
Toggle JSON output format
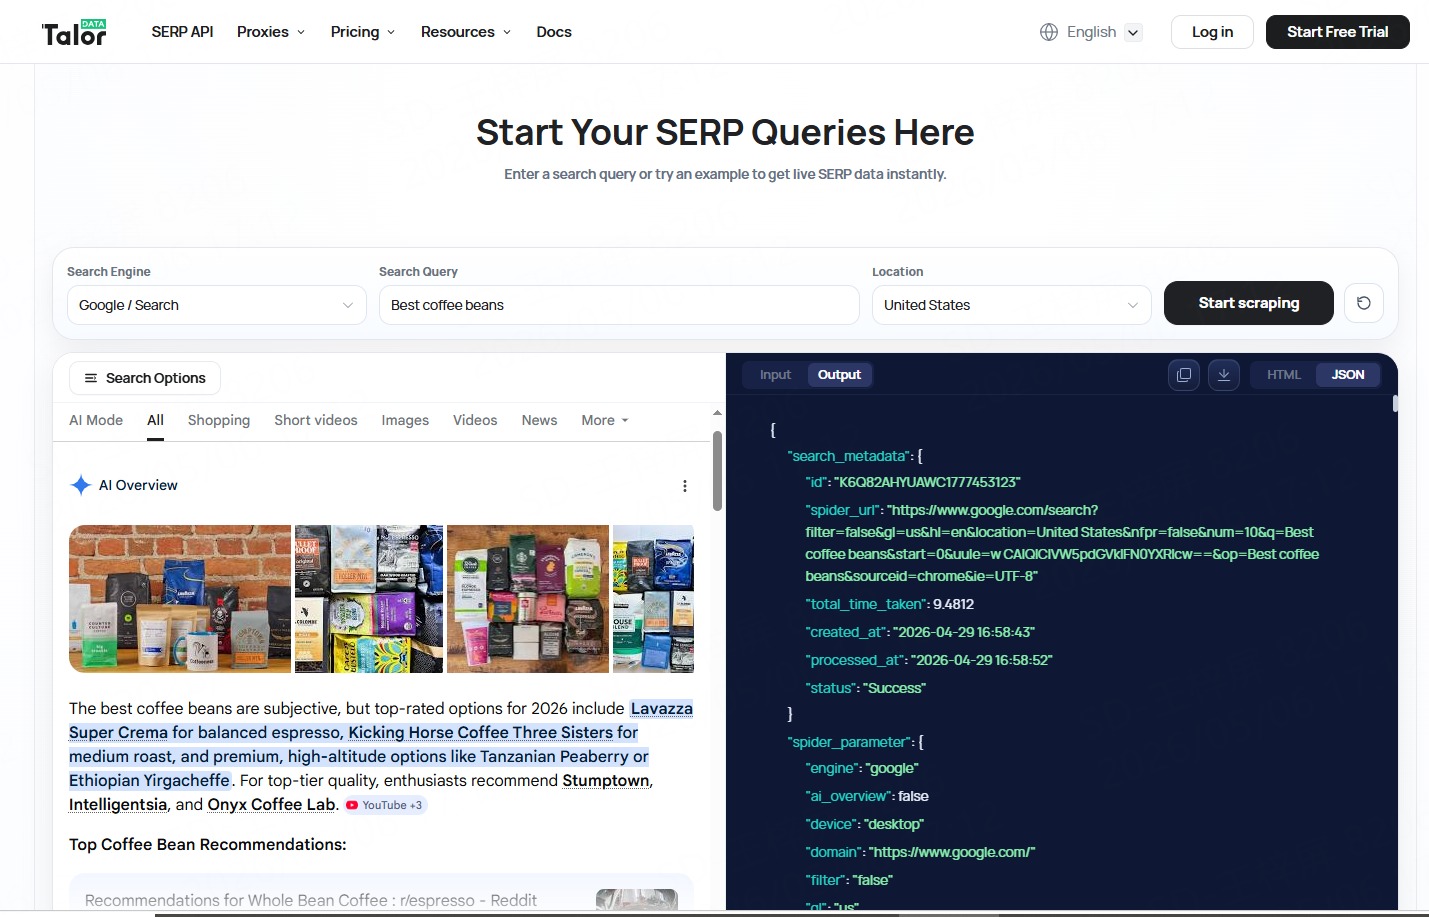coord(1348,375)
